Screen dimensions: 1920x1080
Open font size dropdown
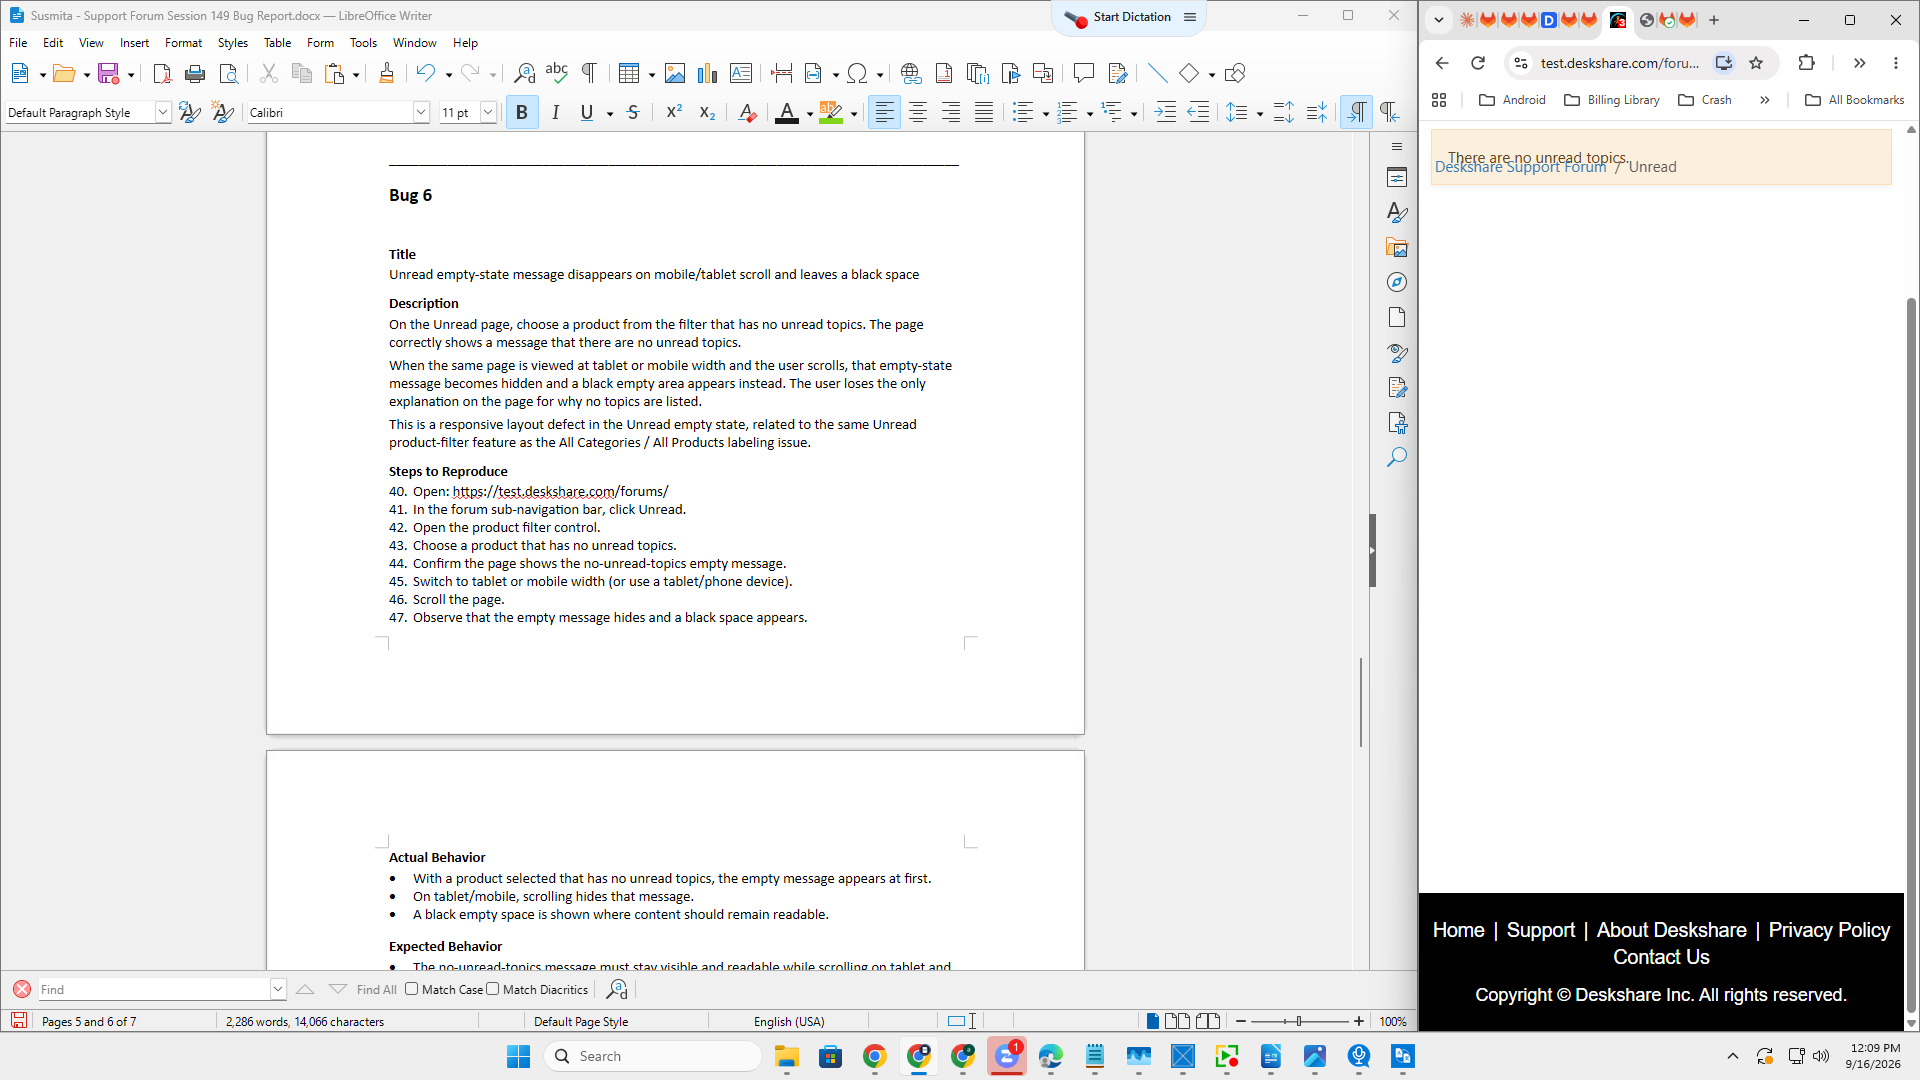point(488,113)
